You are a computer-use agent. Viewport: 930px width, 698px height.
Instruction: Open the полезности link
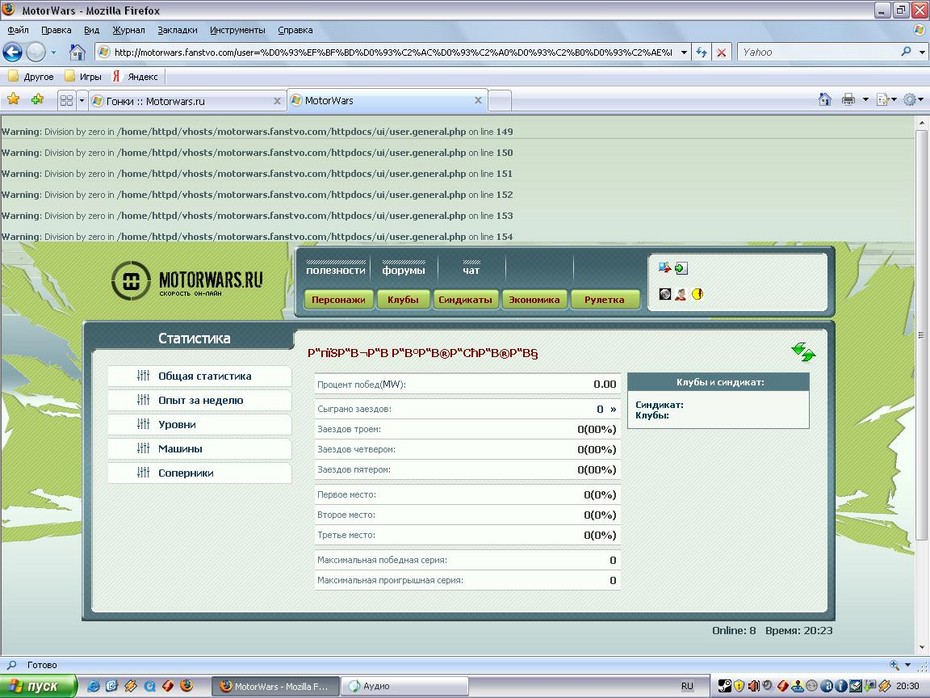336,270
